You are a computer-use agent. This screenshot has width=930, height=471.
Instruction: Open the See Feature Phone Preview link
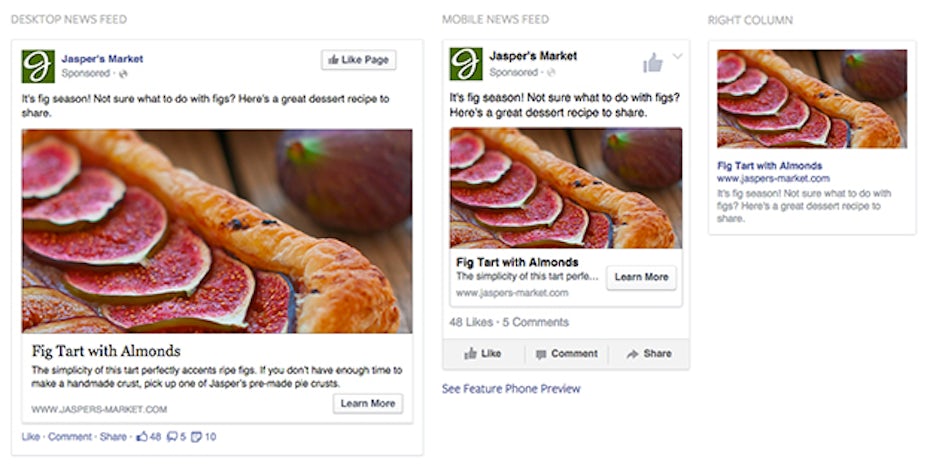[x=511, y=389]
